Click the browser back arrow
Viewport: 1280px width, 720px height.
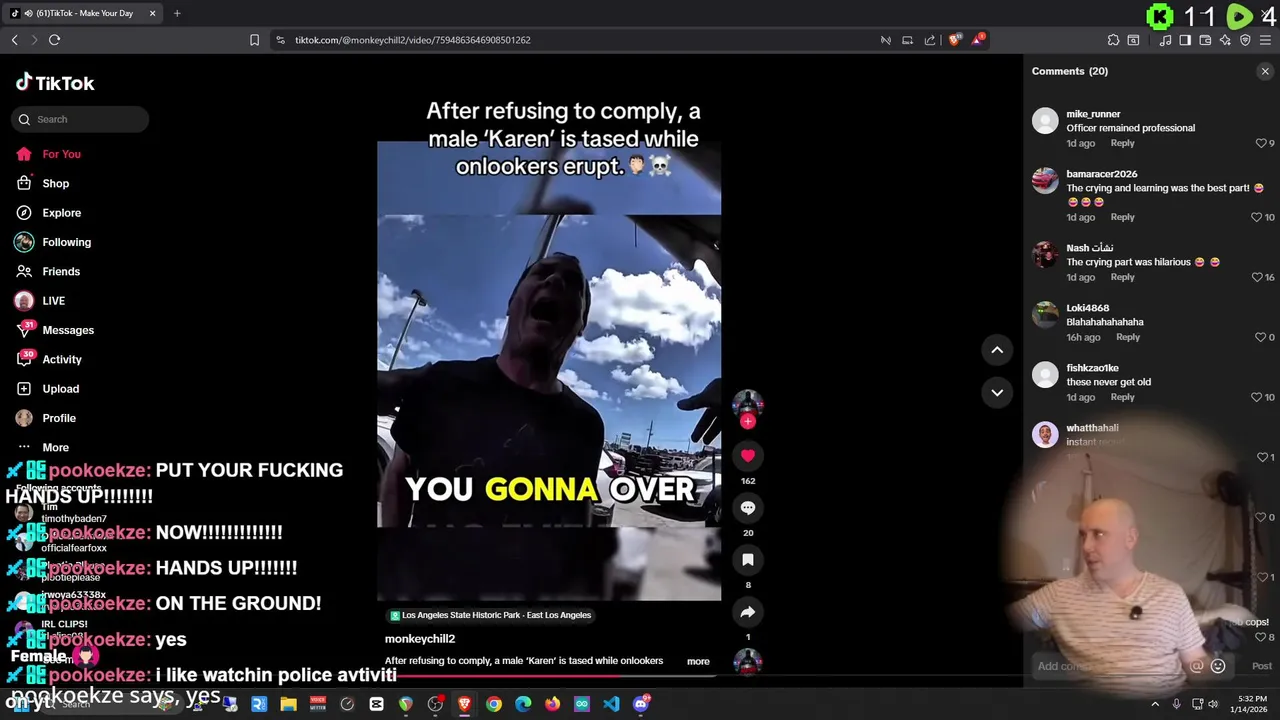[14, 40]
